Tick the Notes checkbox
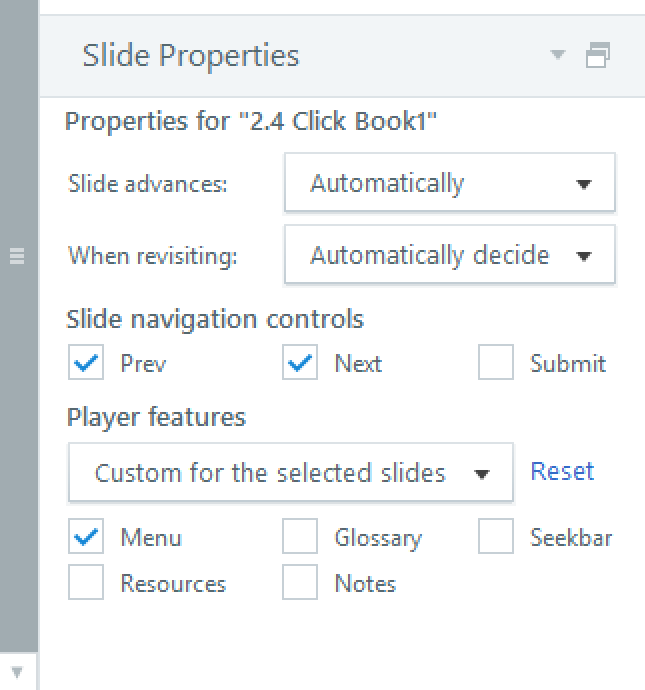 (300, 583)
